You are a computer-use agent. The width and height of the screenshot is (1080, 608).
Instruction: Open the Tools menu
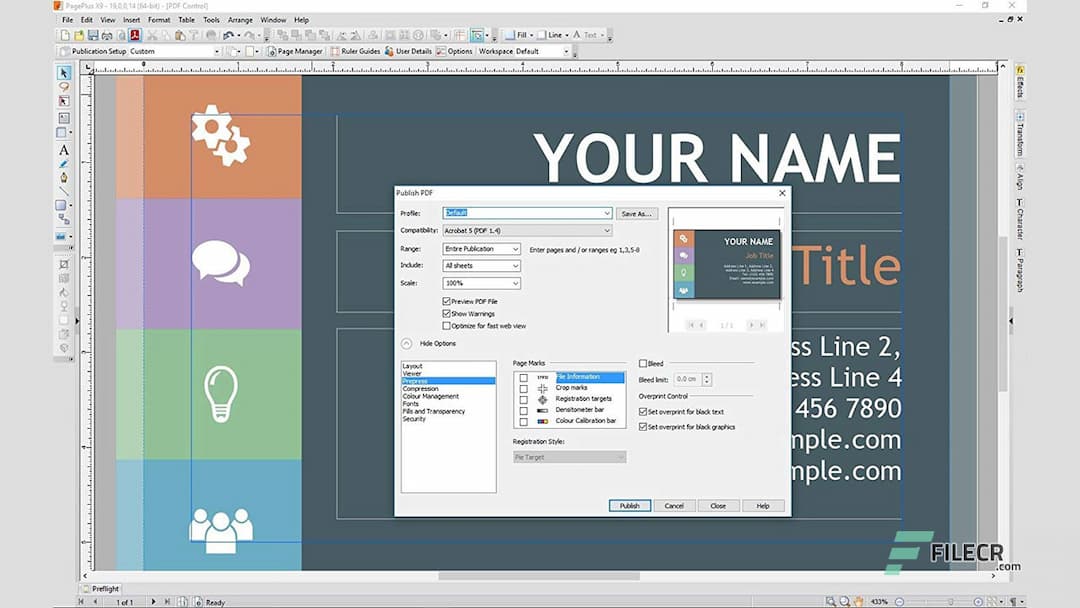(x=211, y=19)
